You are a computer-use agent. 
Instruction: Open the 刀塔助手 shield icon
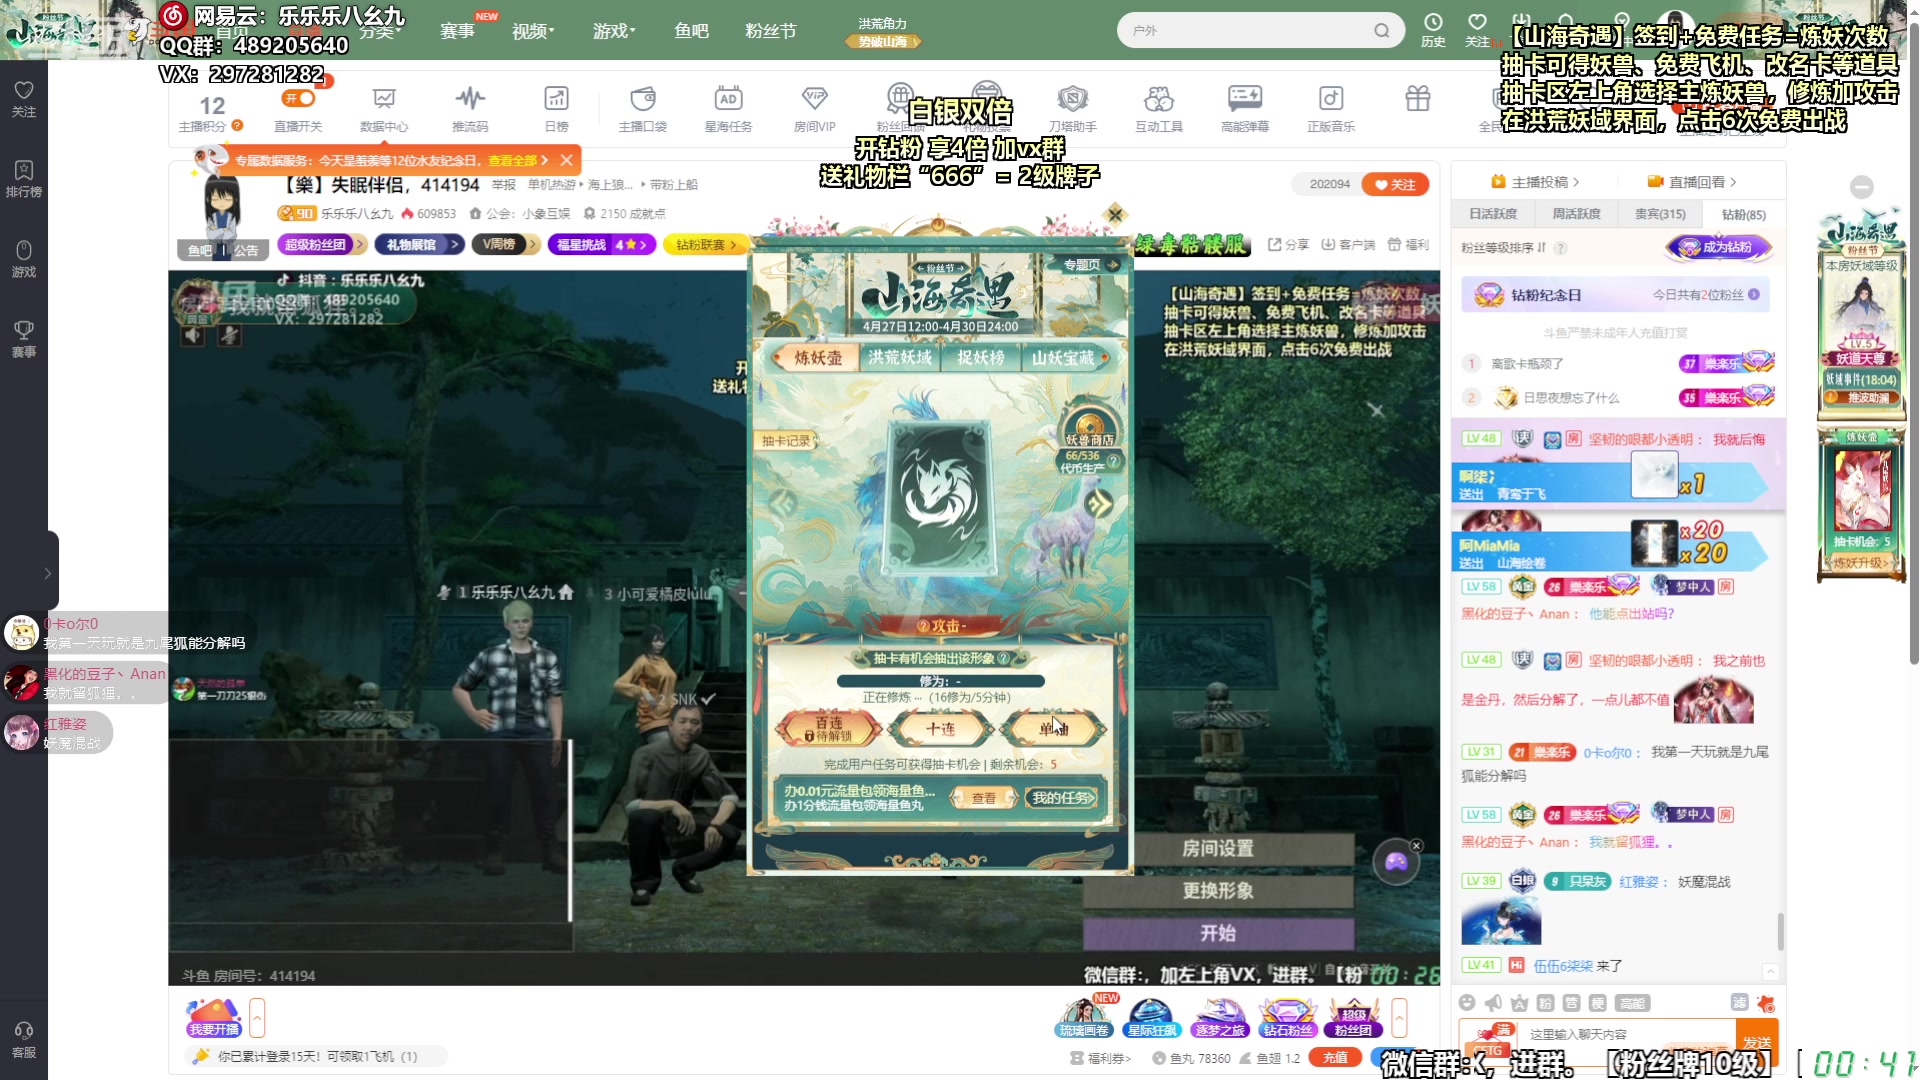(x=1072, y=108)
